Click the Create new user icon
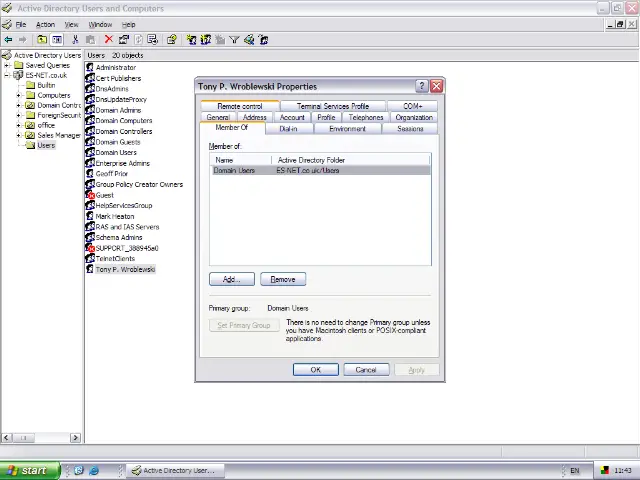Image resolution: width=640 pixels, height=480 pixels. (x=191, y=40)
